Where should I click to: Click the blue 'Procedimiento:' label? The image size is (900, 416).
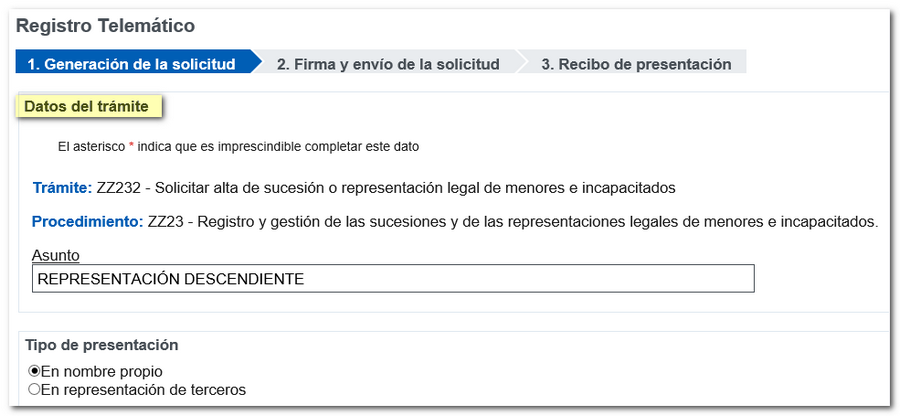[x=88, y=222]
